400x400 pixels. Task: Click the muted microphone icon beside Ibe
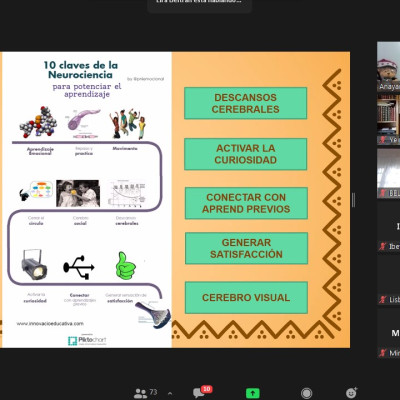(x=383, y=246)
